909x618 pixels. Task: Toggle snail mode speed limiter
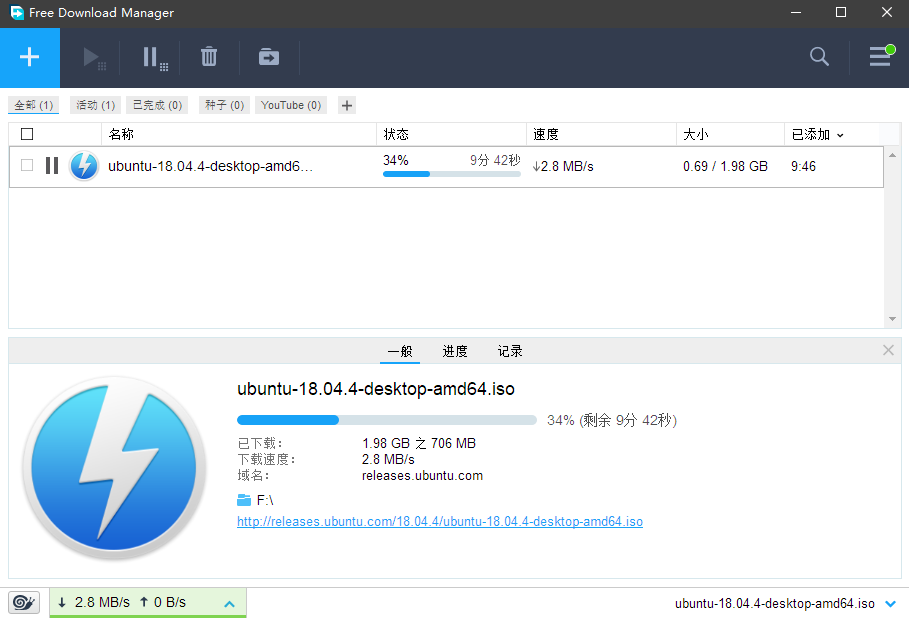(24, 602)
